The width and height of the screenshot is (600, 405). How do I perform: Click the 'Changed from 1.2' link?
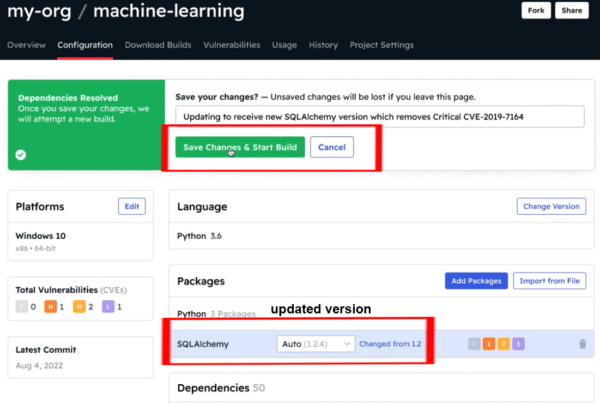click(390, 344)
